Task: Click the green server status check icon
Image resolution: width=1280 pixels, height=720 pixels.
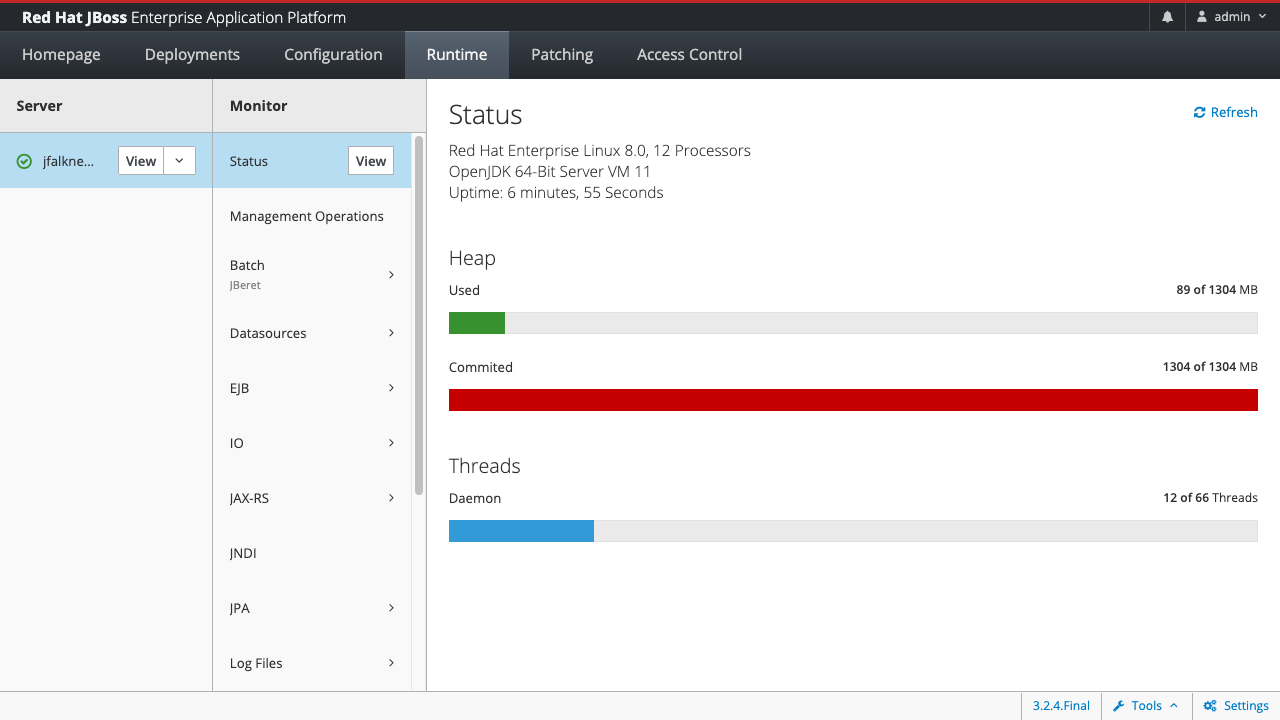Action: click(x=24, y=161)
